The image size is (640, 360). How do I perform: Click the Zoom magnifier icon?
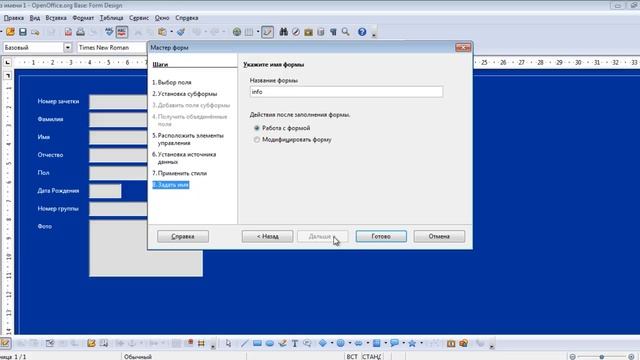click(x=346, y=32)
